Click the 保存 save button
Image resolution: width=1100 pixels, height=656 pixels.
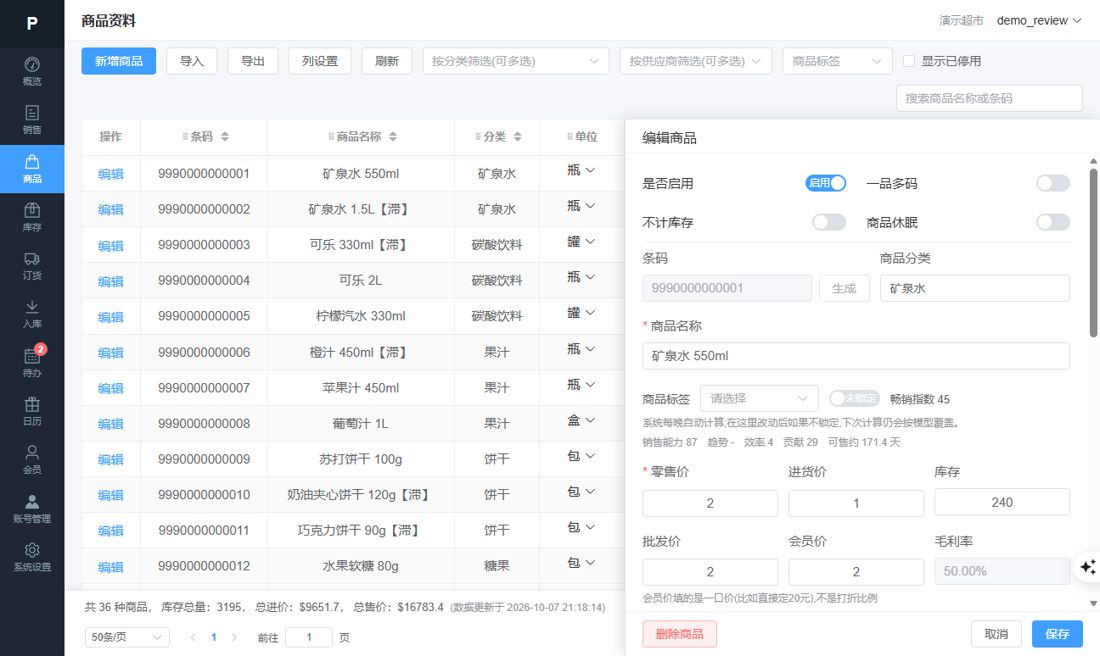coord(1057,634)
